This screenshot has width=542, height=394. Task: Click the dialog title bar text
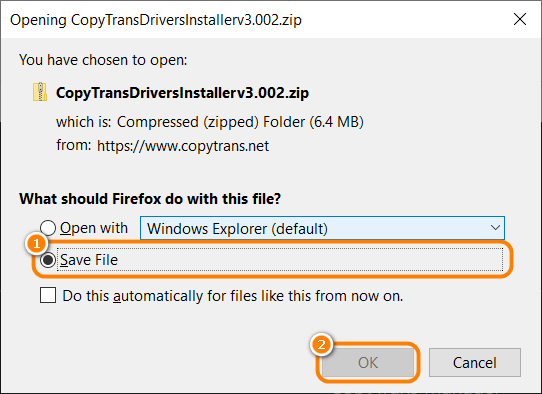click(x=156, y=20)
